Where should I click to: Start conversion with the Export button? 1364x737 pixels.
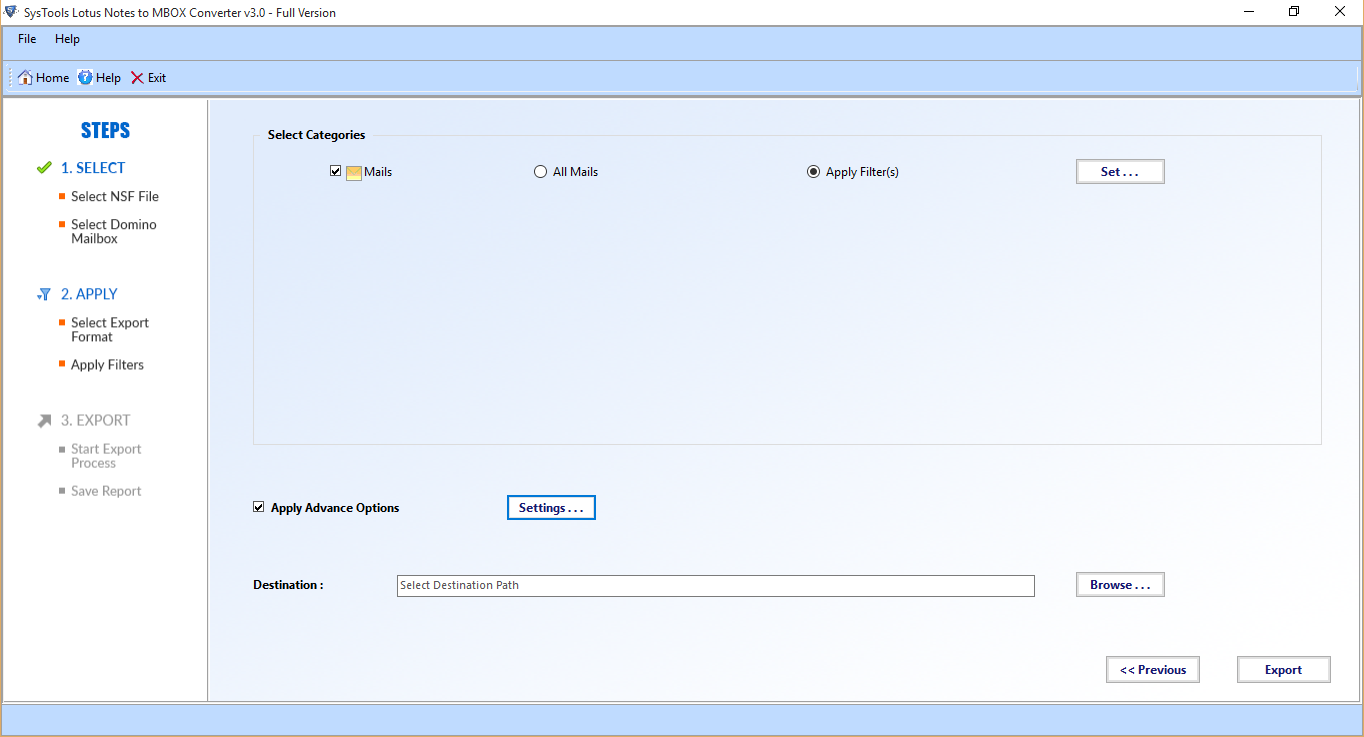click(x=1284, y=670)
